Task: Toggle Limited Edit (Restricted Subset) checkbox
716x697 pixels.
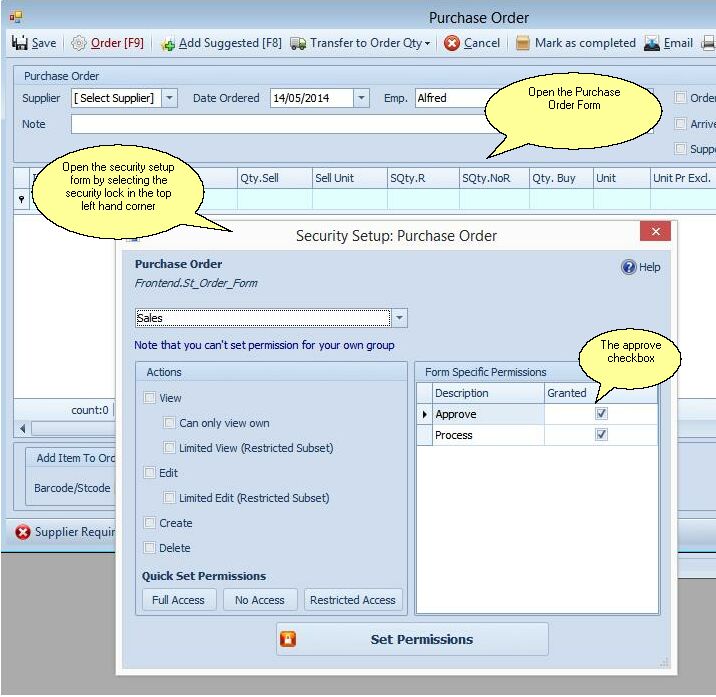Action: [169, 497]
